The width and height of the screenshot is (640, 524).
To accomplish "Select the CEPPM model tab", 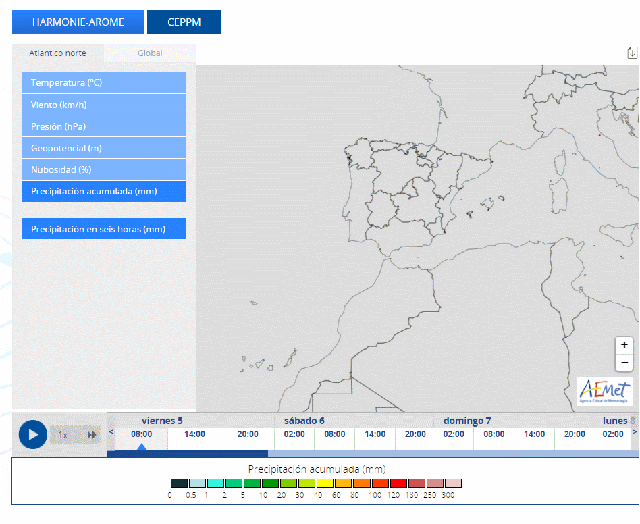I will (x=184, y=22).
